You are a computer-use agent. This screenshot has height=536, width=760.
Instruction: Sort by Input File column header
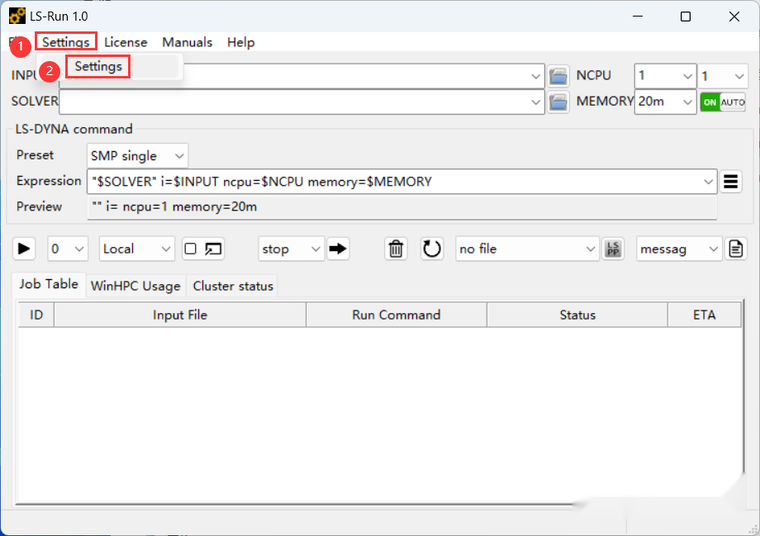(x=180, y=315)
